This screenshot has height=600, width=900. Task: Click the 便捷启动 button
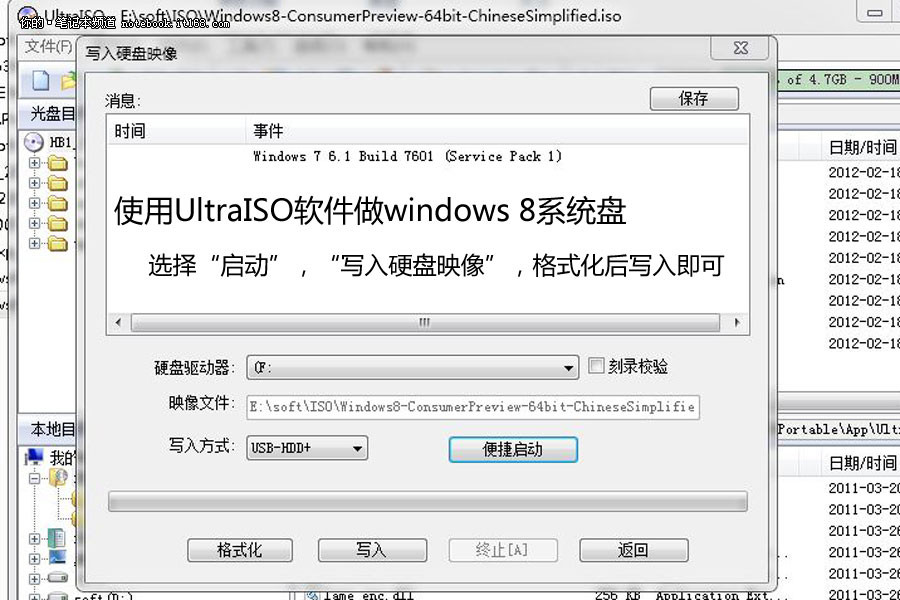point(513,449)
